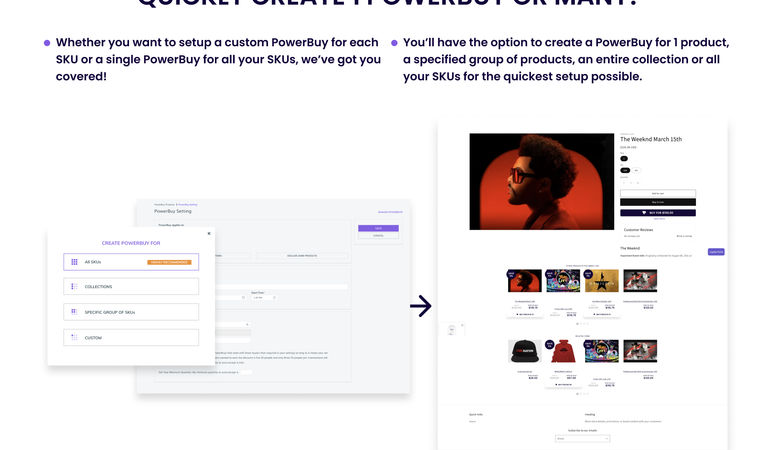Click the save badge on The Weeknd thumbnail
The height and width of the screenshot is (450, 775).
[x=511, y=273]
